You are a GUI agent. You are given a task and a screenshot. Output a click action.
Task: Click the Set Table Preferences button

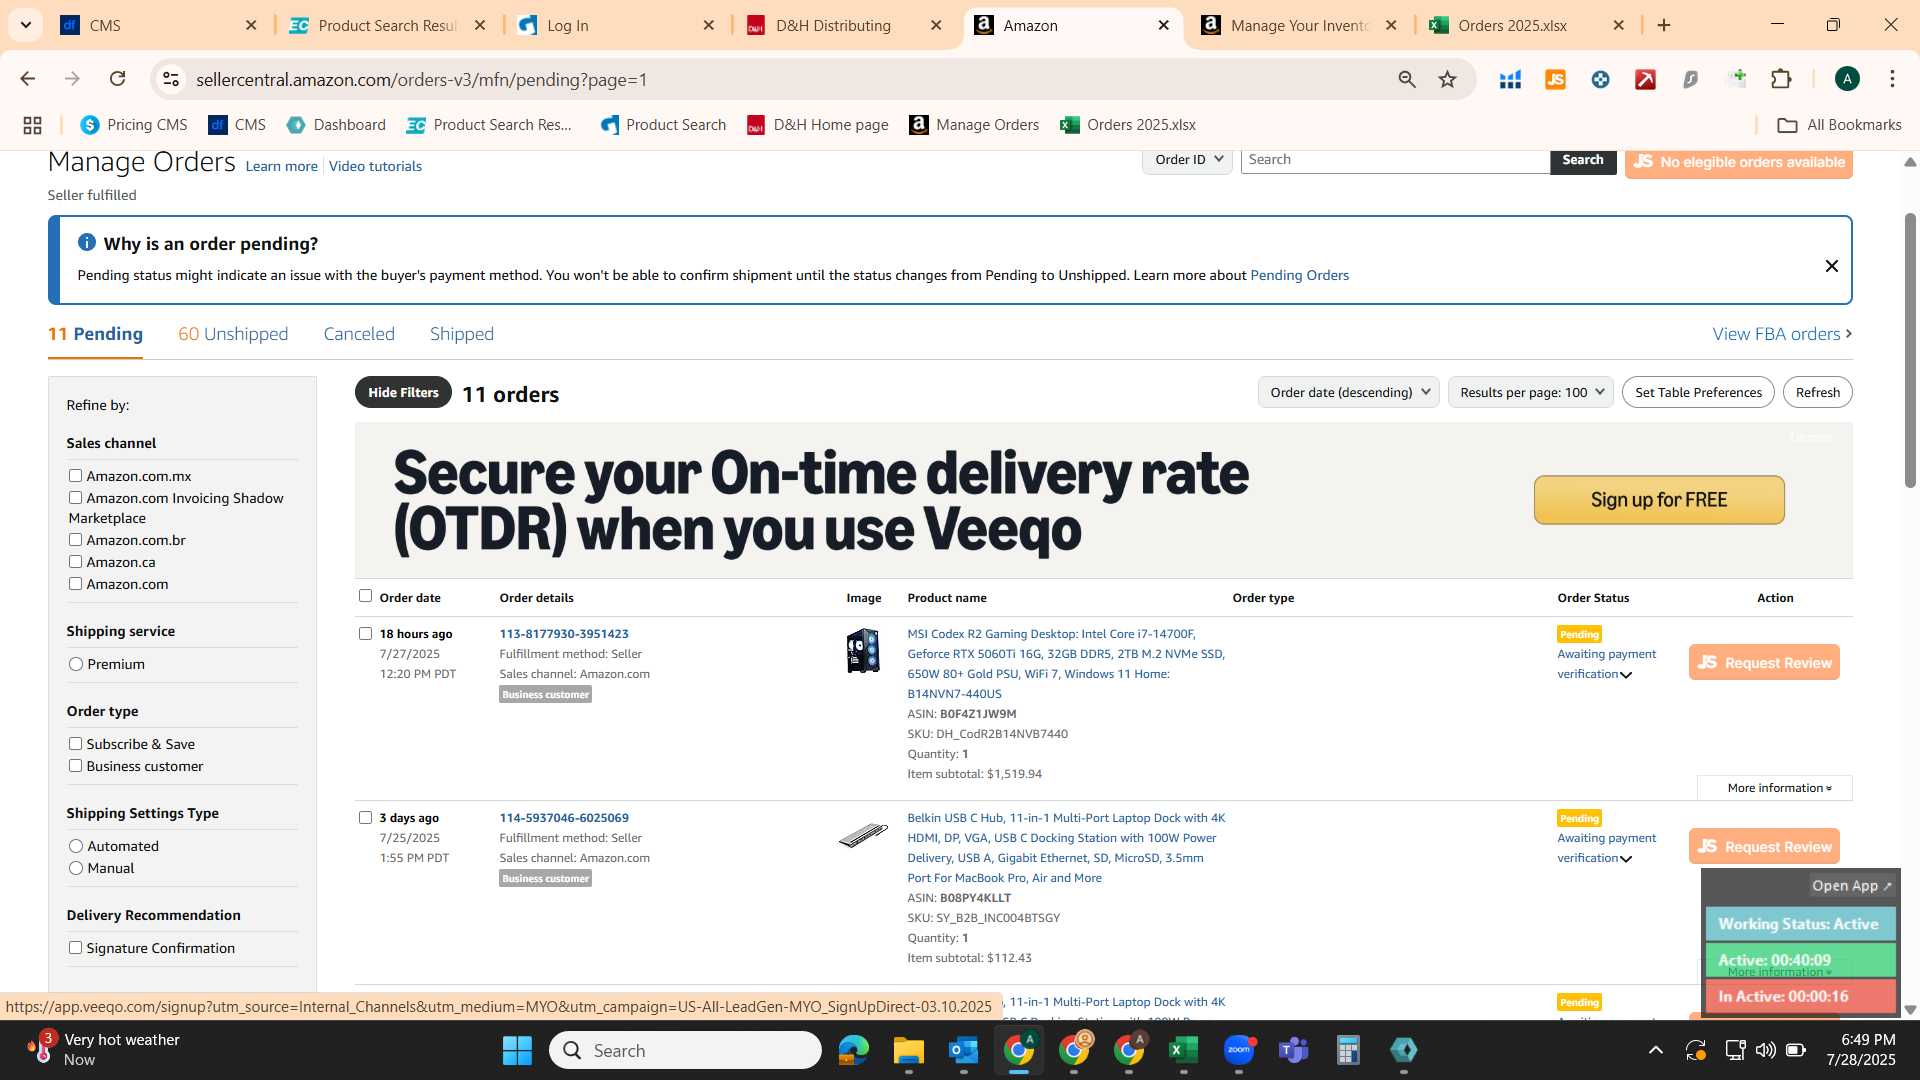[x=1698, y=392]
